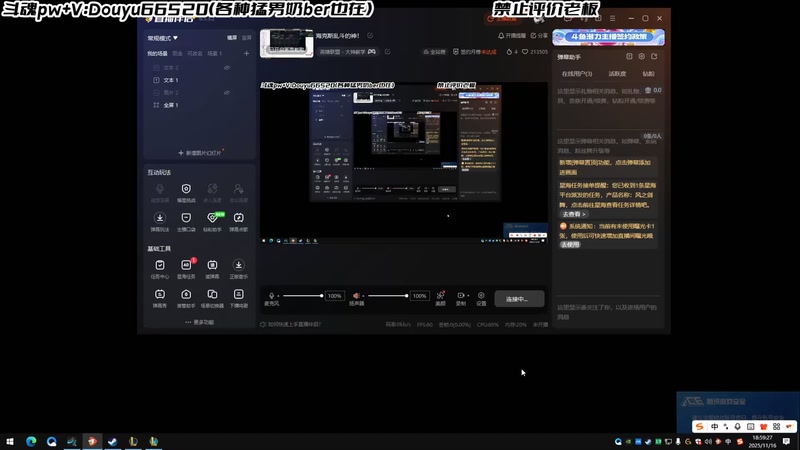Open the record options dropdown arrow

(468, 295)
